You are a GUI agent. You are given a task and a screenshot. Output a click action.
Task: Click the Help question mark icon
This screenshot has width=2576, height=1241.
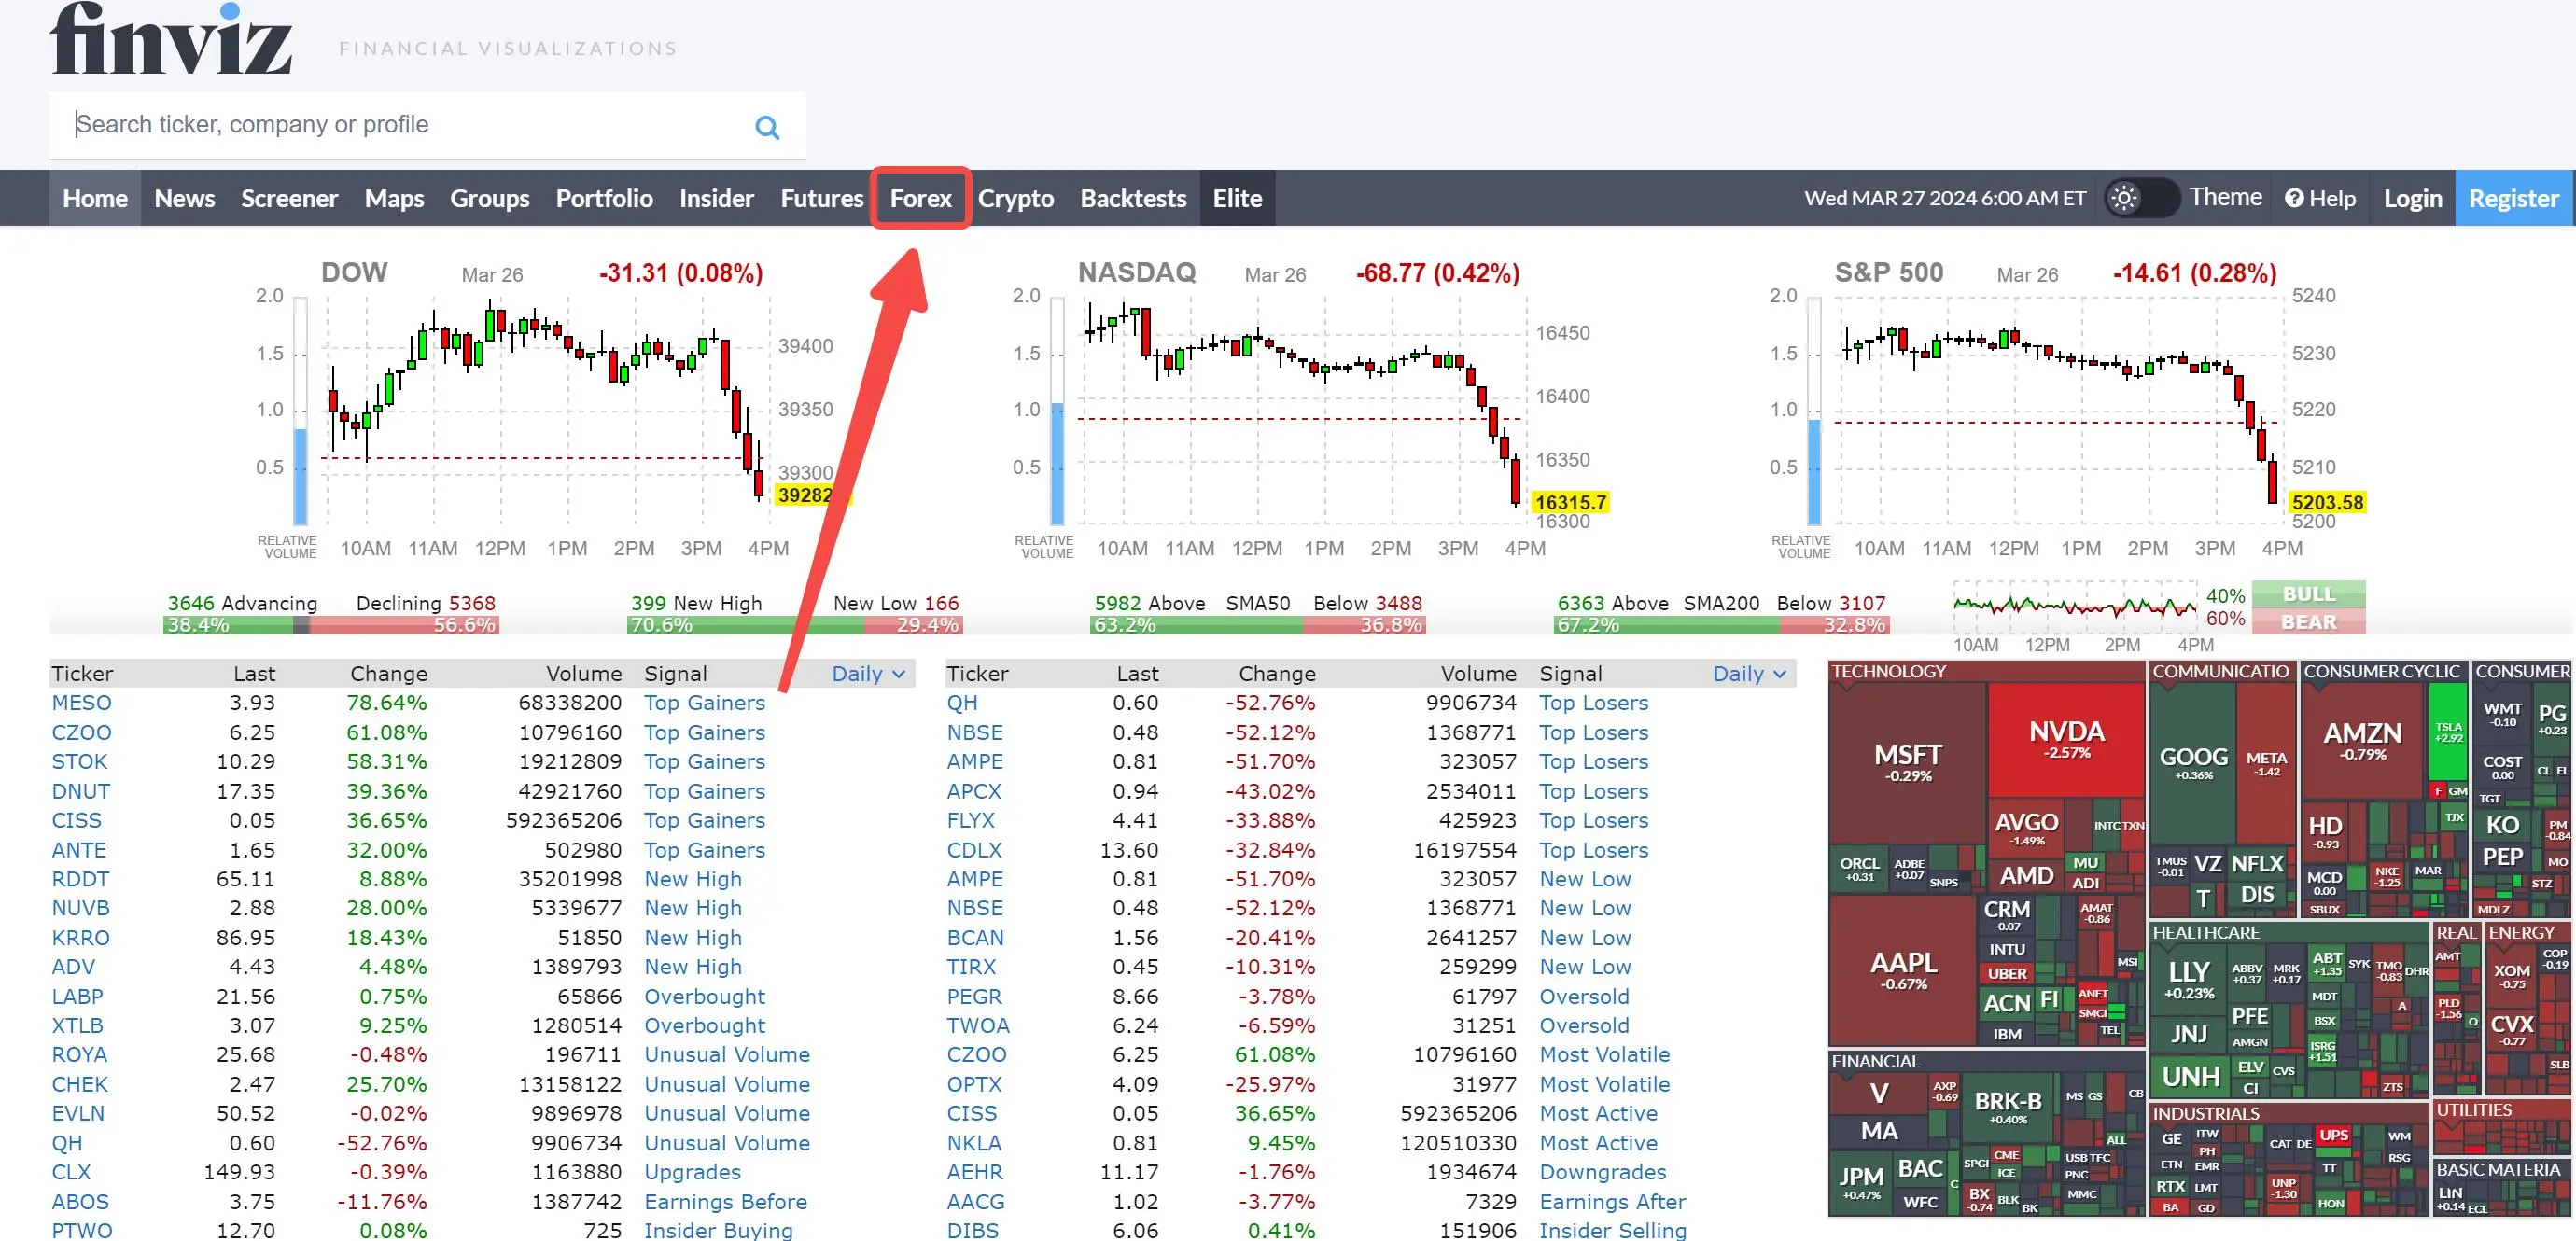[2294, 198]
